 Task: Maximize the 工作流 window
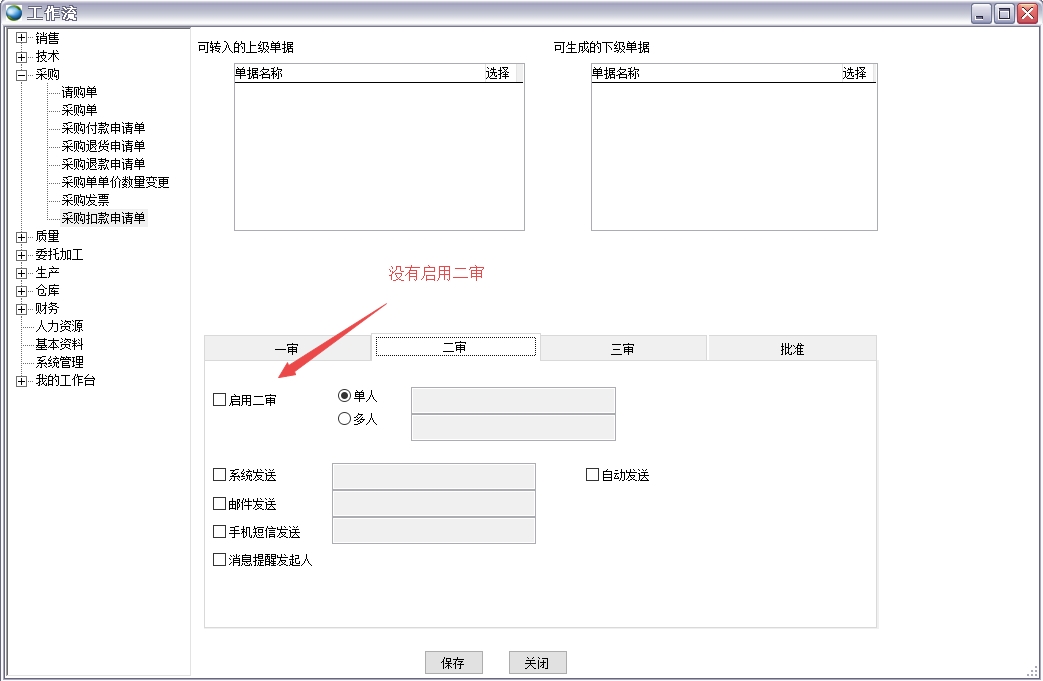[x=1003, y=13]
